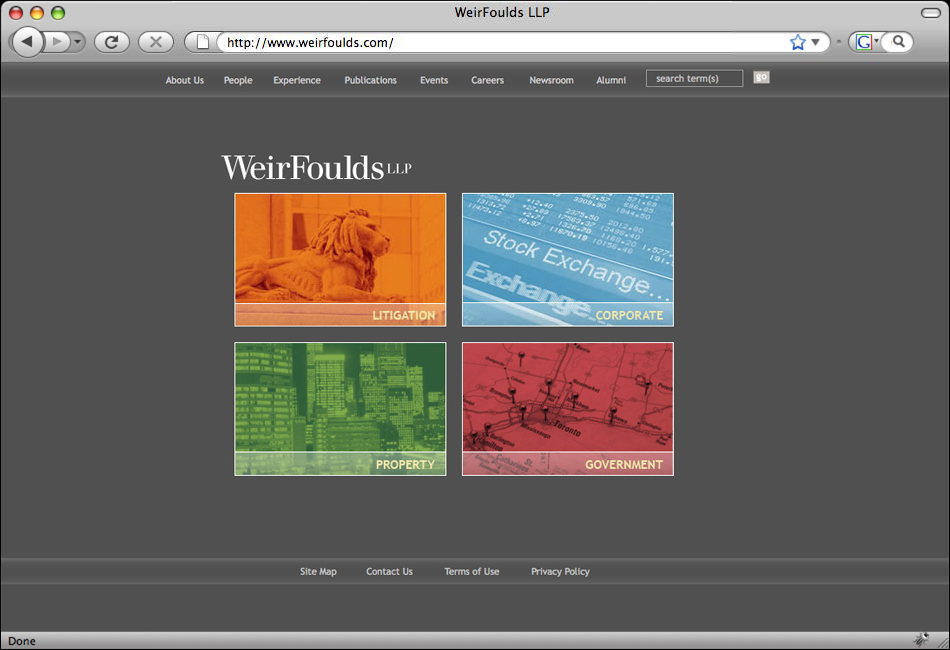Click the WeirFoulds LLP logo

point(316,167)
